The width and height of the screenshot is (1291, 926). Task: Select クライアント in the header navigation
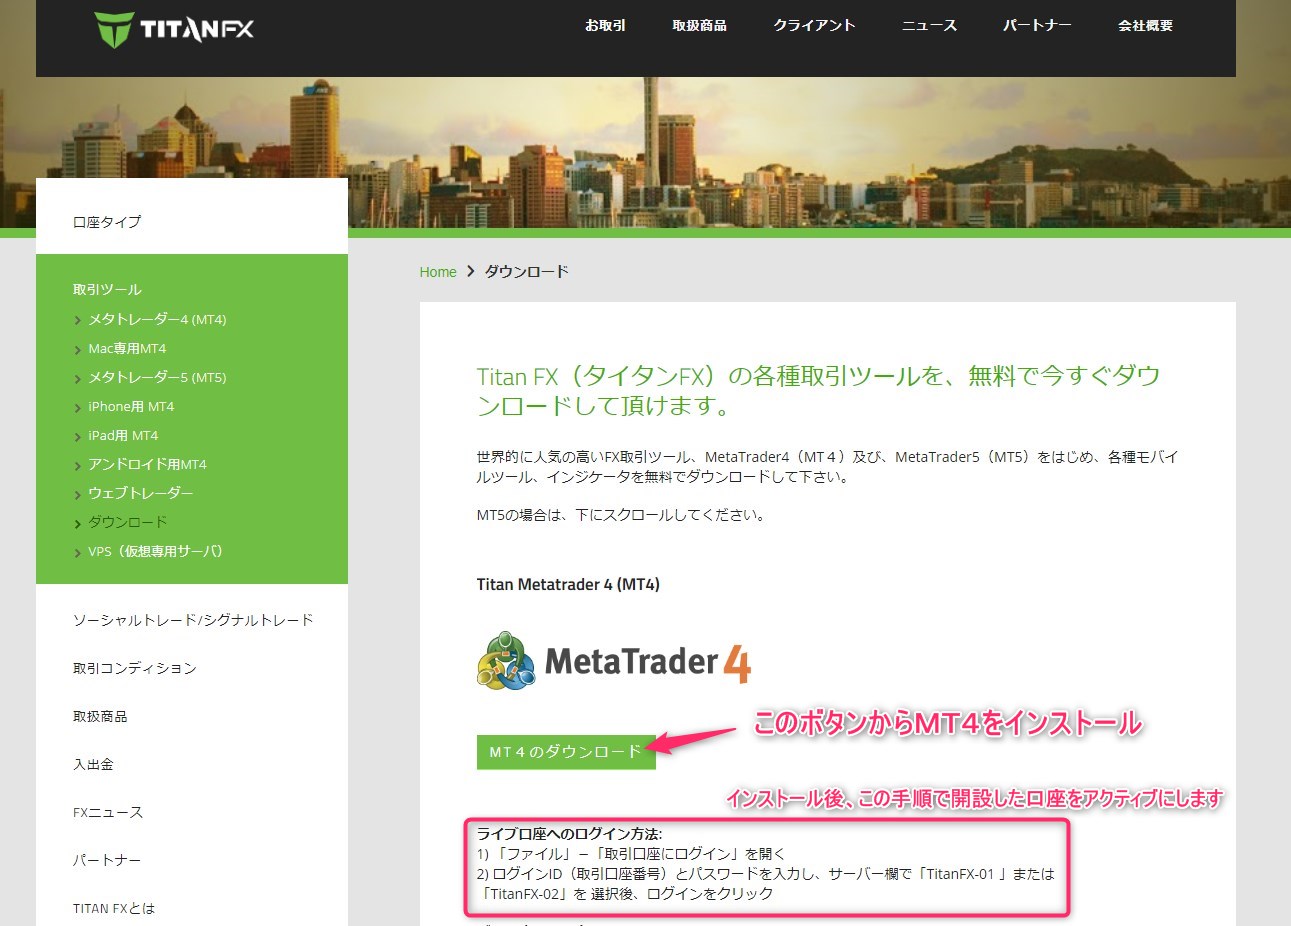click(x=814, y=26)
